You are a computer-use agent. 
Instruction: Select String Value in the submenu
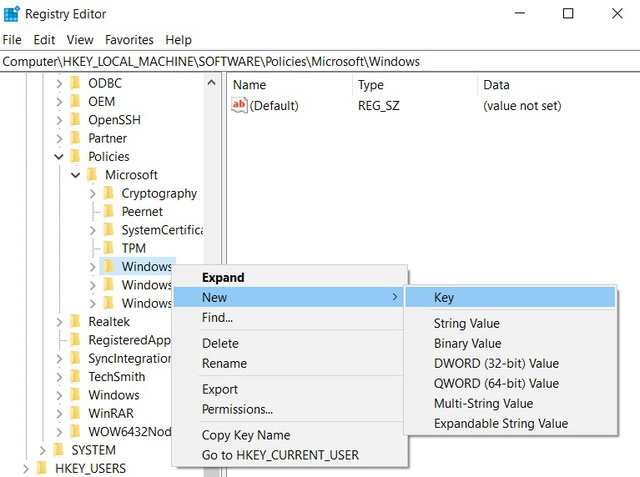pos(510,323)
